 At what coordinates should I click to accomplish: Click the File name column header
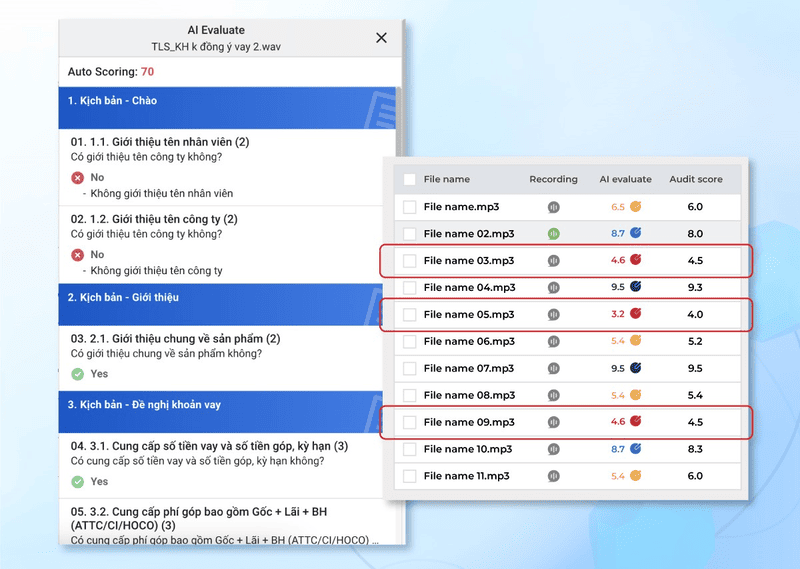tap(446, 180)
